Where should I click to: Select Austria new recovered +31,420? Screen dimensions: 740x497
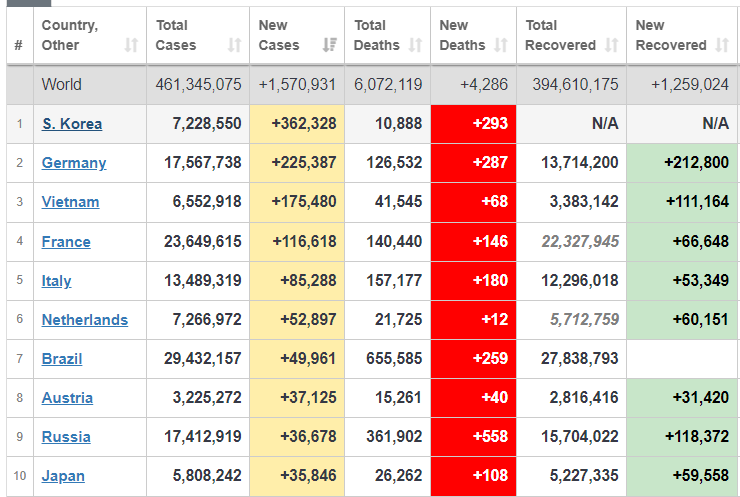[x=701, y=398]
